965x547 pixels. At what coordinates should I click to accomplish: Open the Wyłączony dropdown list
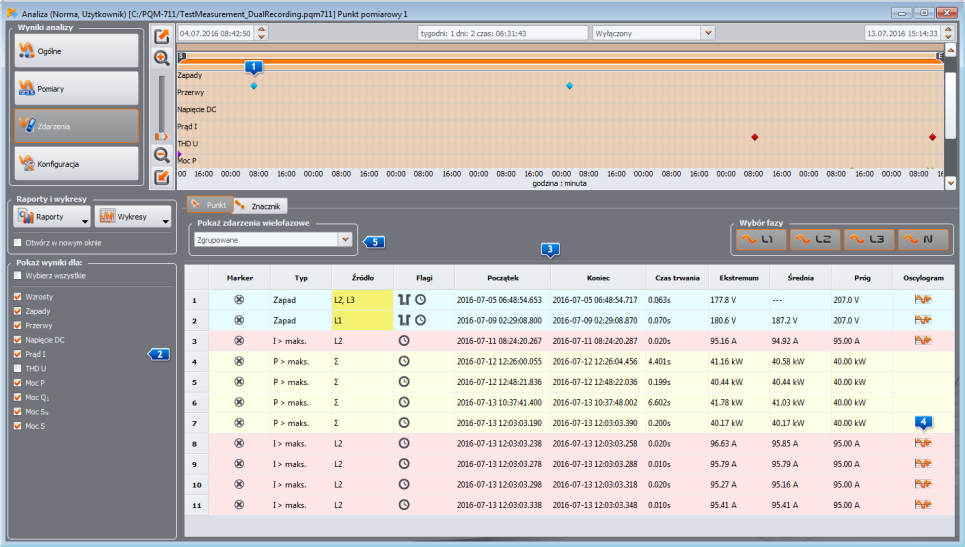(708, 33)
